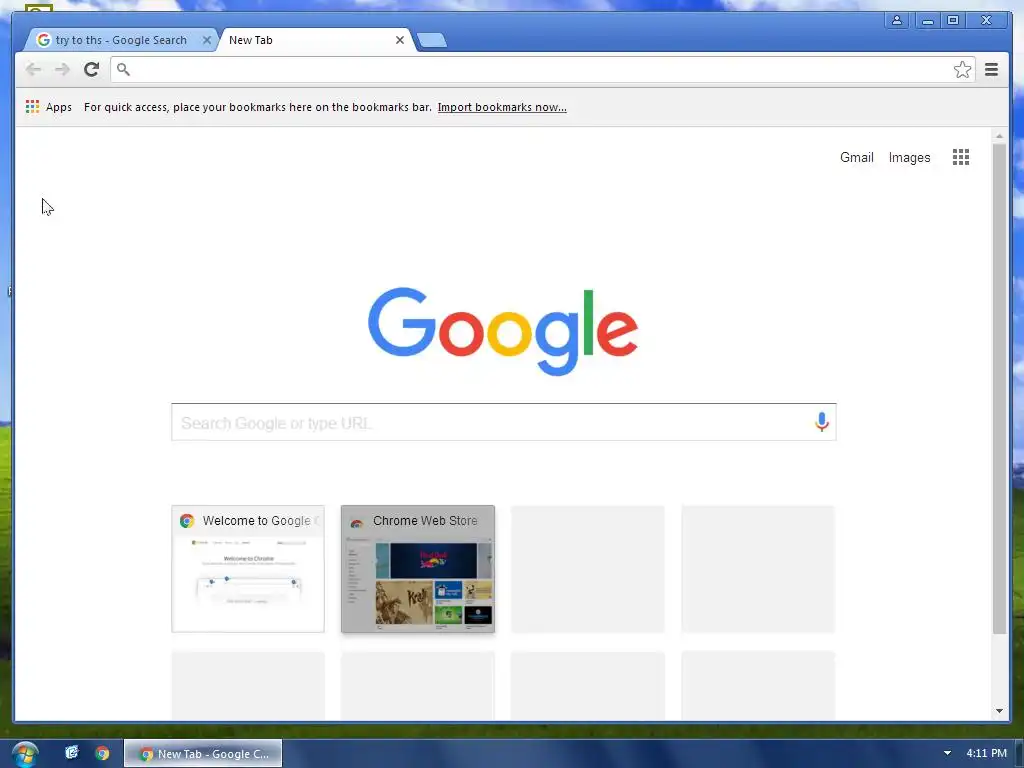1024x768 pixels.
Task: Switch to the 'try to ths - Google Search' tab
Action: tap(121, 40)
